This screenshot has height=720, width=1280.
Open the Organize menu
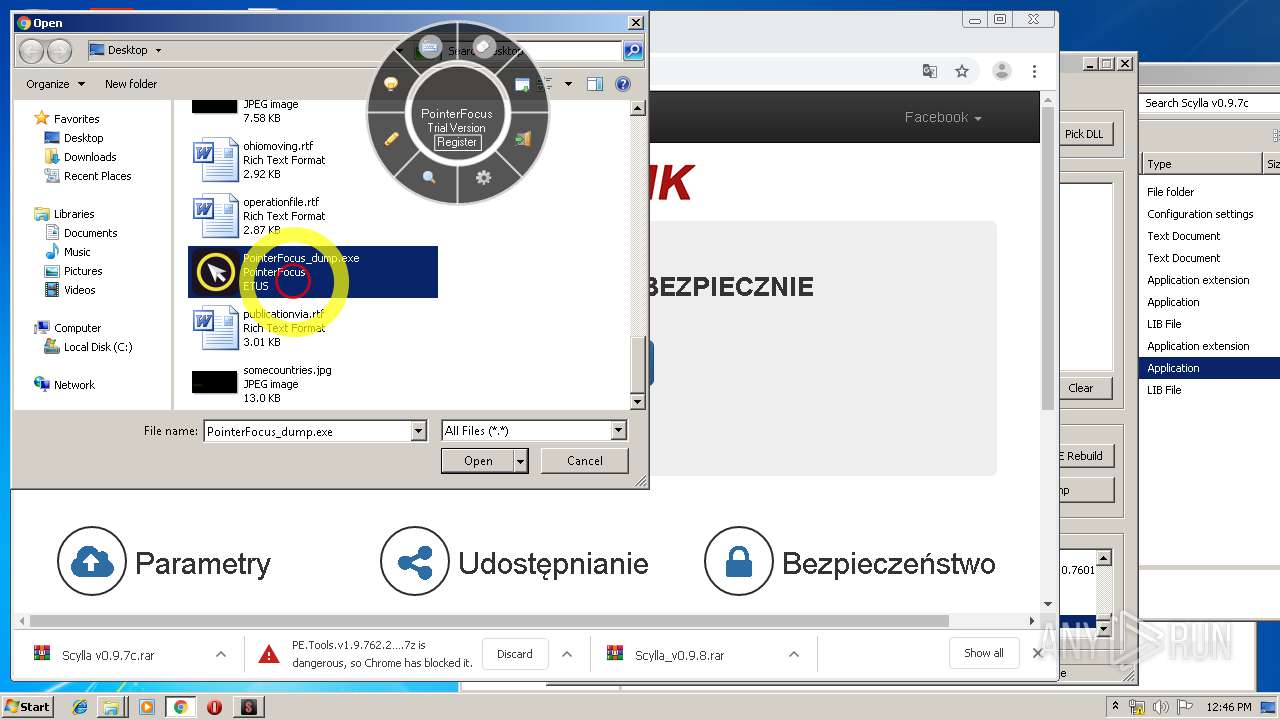[x=55, y=84]
